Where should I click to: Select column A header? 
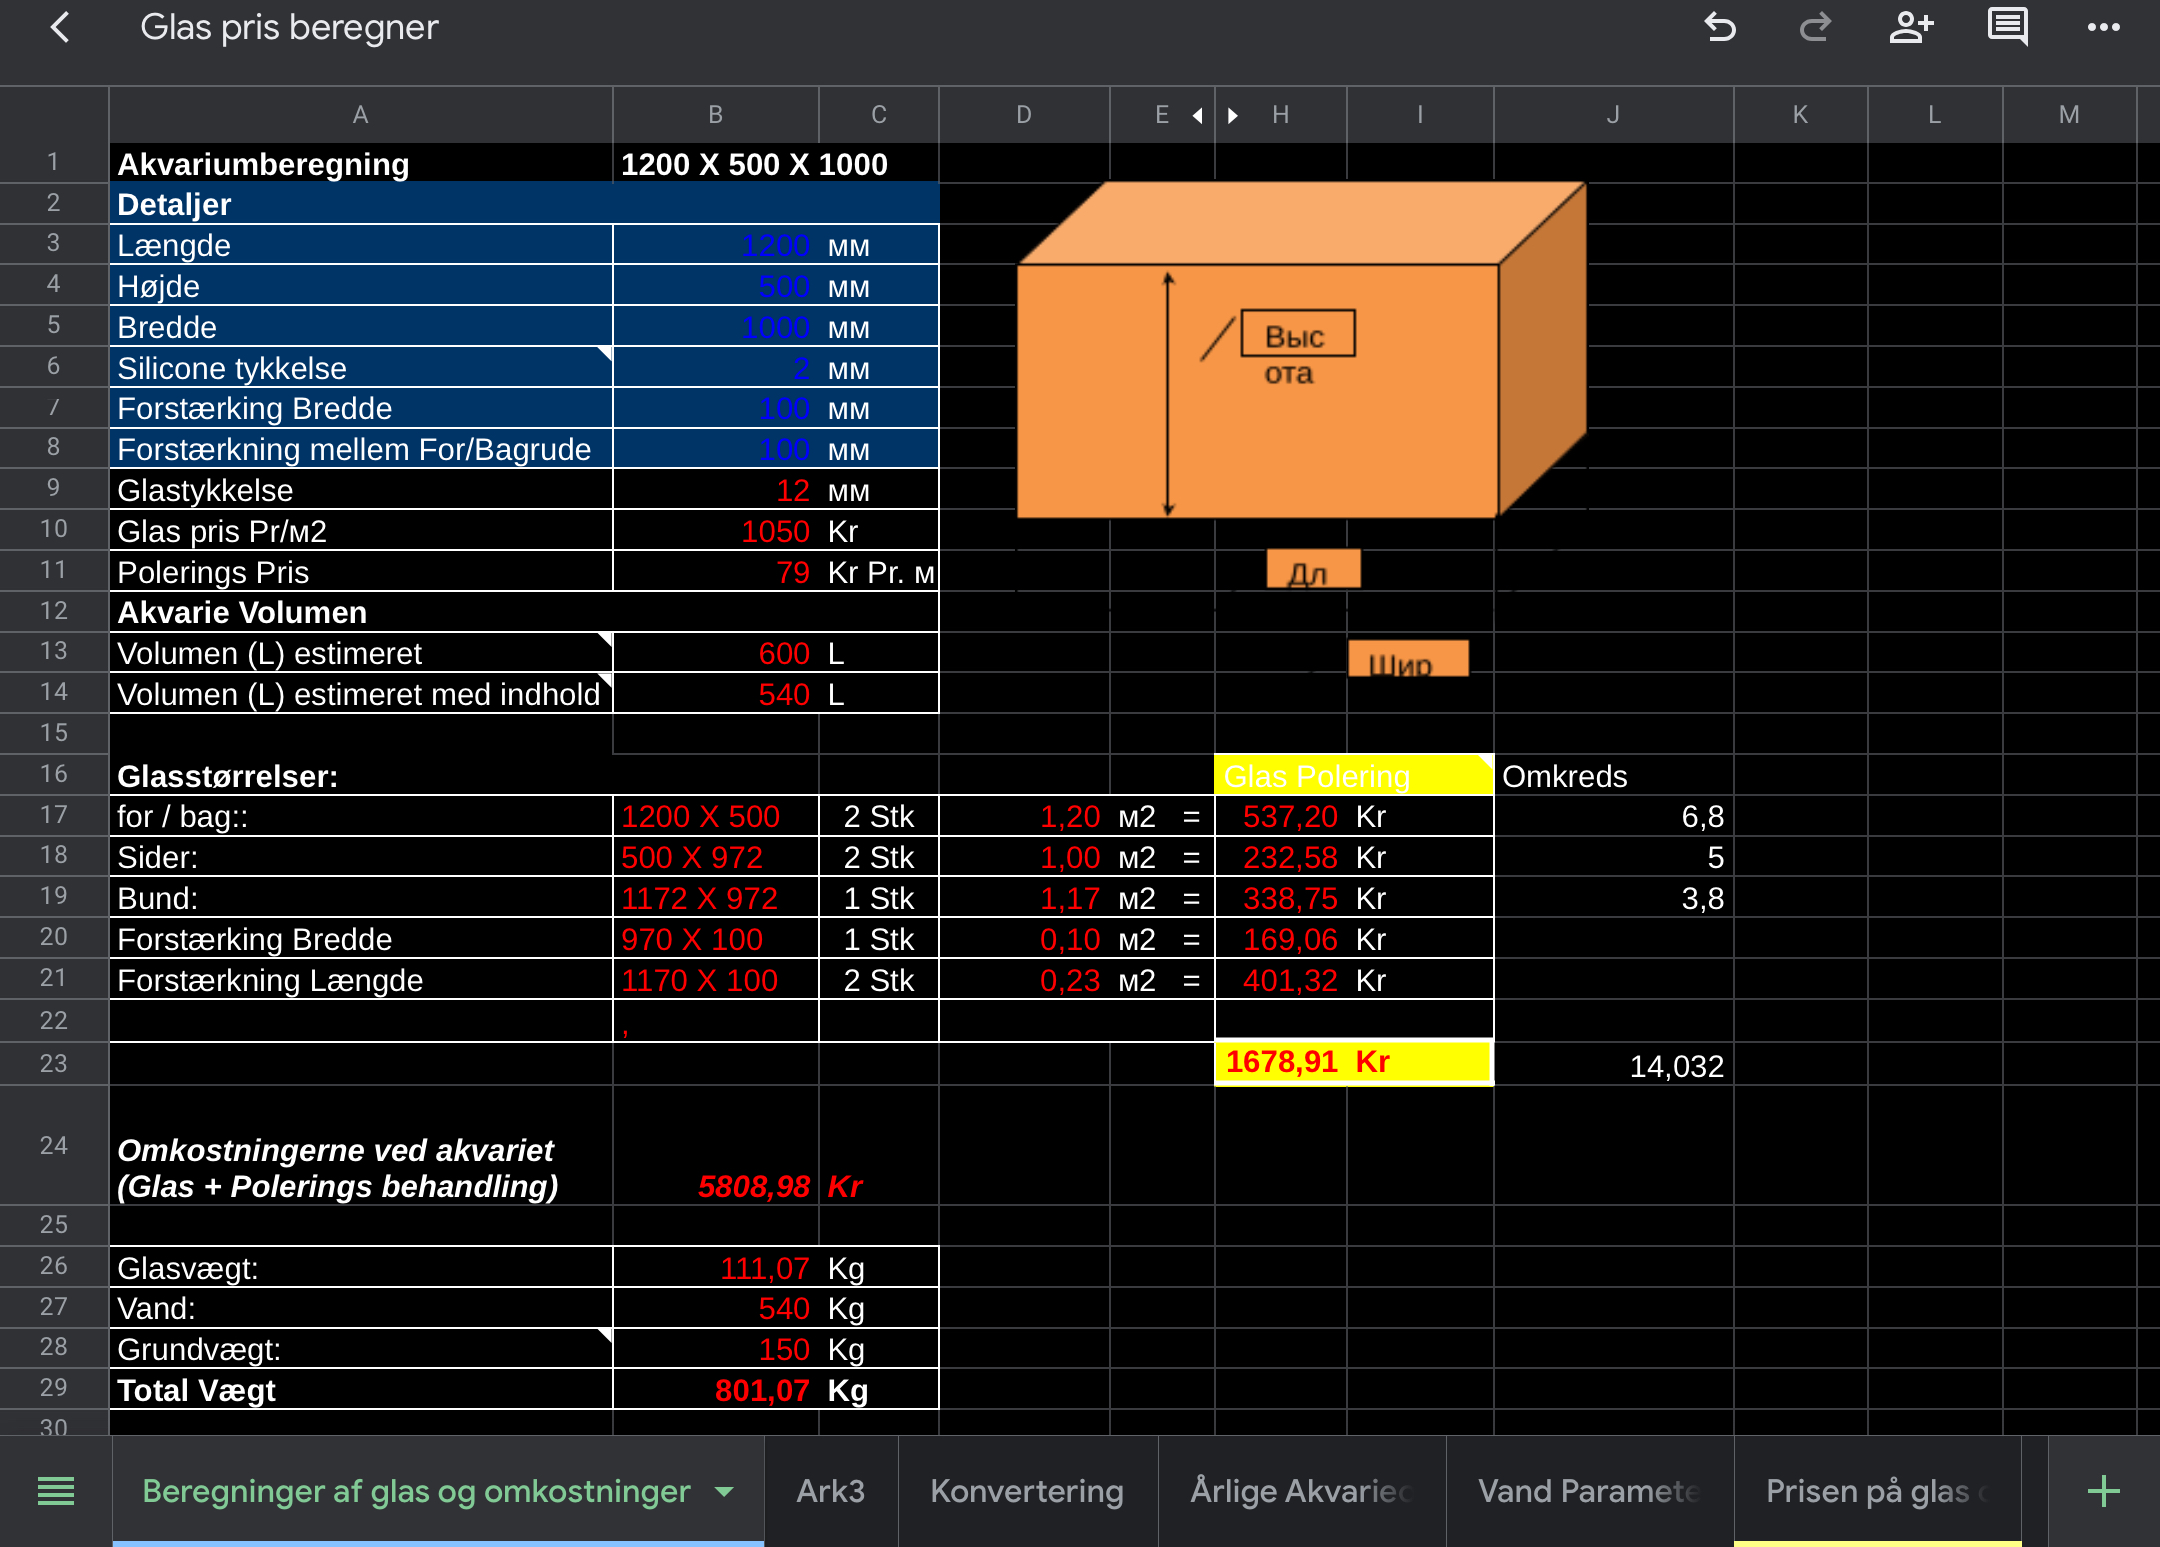click(x=360, y=115)
